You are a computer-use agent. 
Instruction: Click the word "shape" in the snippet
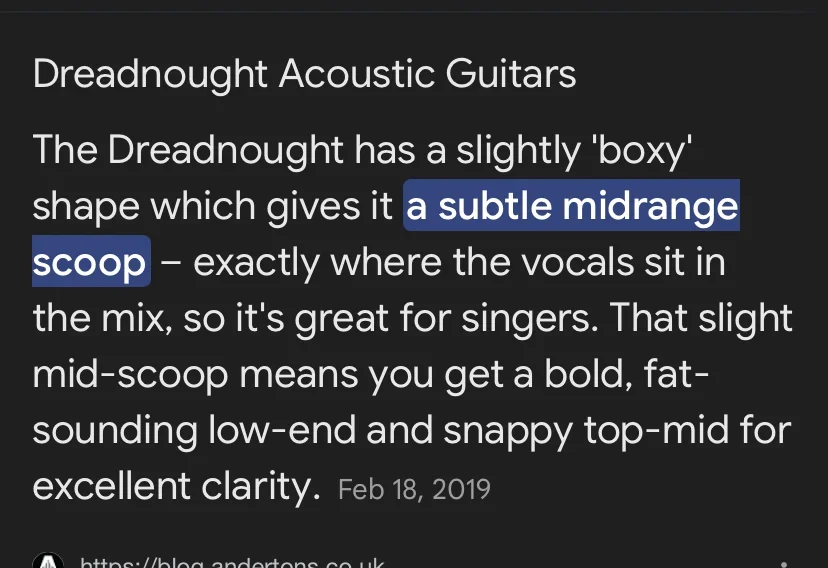point(86,206)
